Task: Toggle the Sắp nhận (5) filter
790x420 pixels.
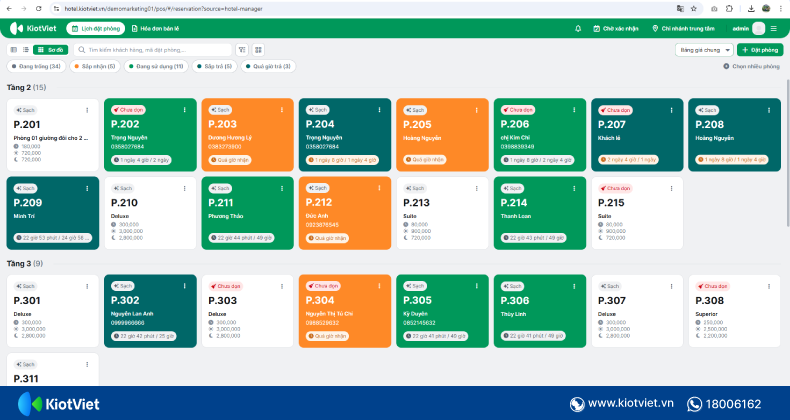Action: (x=95, y=66)
